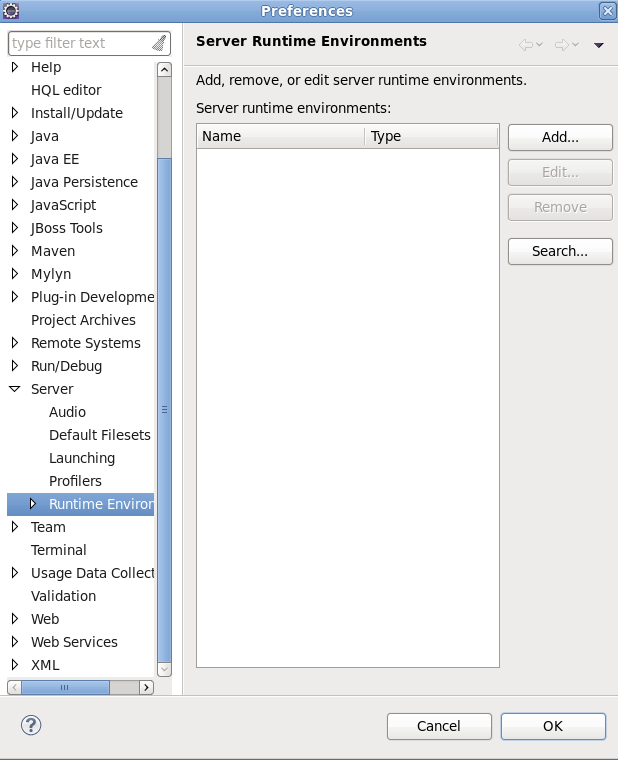Select Project Archives preferences
Screen dimensions: 618x760
[x=83, y=320]
